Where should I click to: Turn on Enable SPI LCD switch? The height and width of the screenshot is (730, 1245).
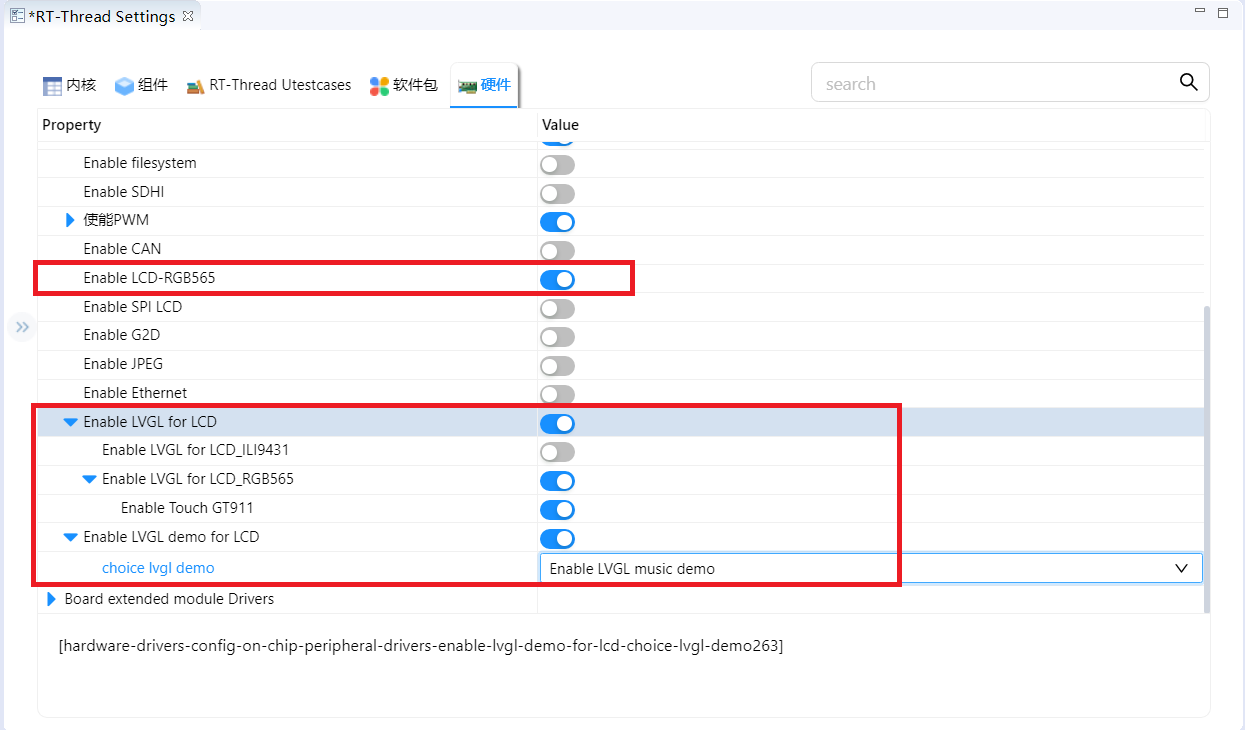(x=557, y=308)
